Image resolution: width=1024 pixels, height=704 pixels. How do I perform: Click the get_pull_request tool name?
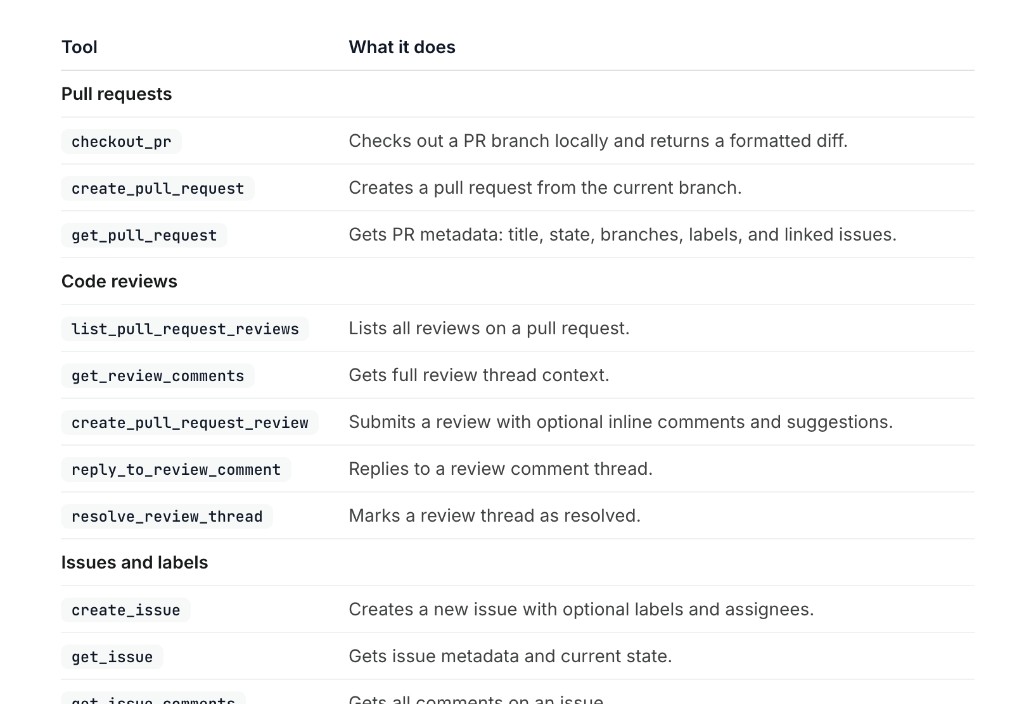click(144, 236)
